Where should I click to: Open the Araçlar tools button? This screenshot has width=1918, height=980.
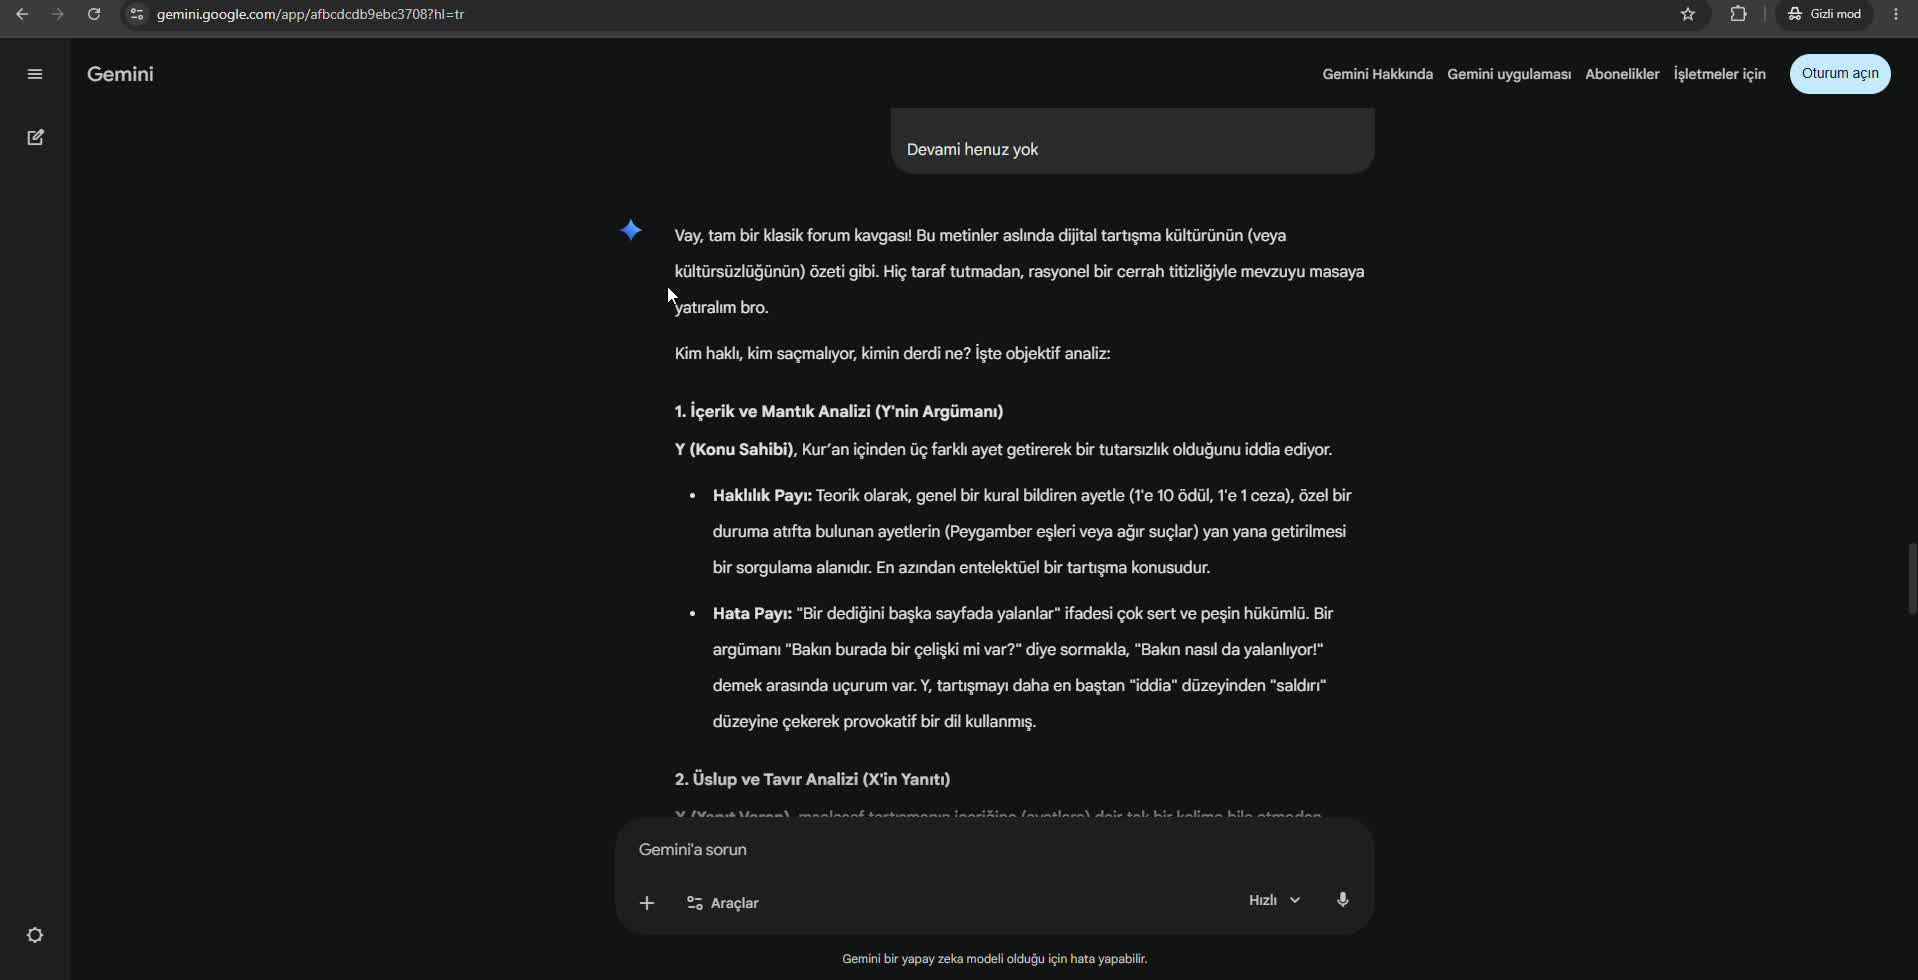pyautogui.click(x=723, y=903)
